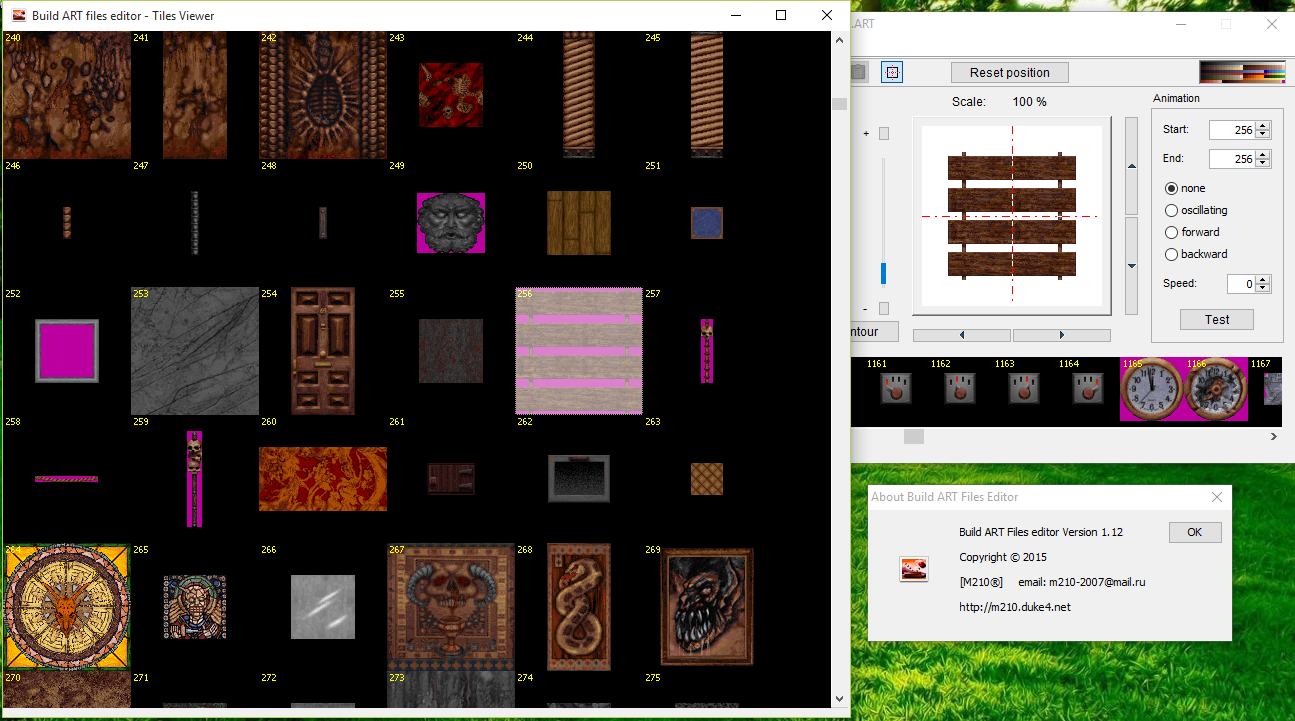Click the paste clipboard icon
The width and height of the screenshot is (1295, 721).
point(858,72)
